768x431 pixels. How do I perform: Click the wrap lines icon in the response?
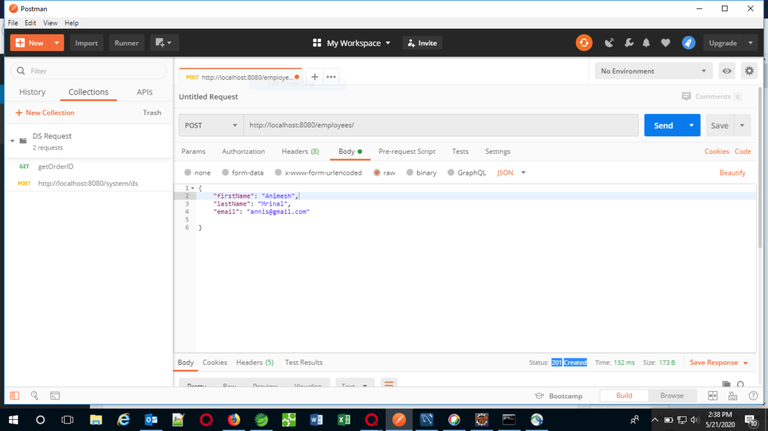[389, 384]
